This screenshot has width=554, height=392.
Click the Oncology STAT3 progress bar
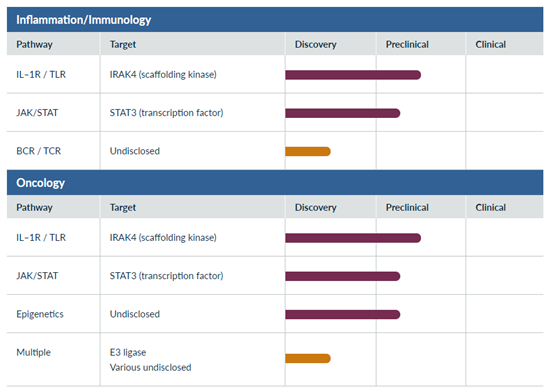(343, 276)
